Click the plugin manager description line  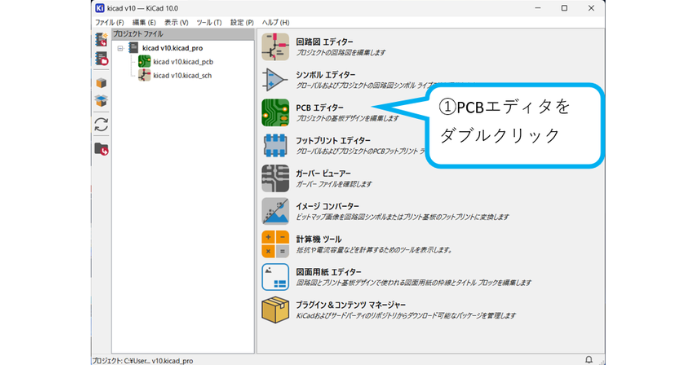406,316
